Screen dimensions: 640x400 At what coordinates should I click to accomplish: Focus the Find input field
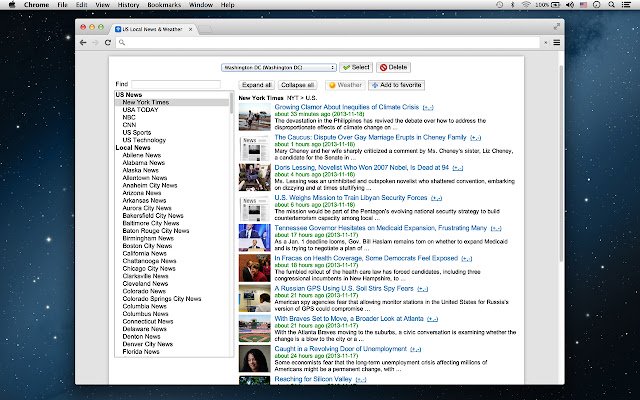pyautogui.click(x=176, y=84)
